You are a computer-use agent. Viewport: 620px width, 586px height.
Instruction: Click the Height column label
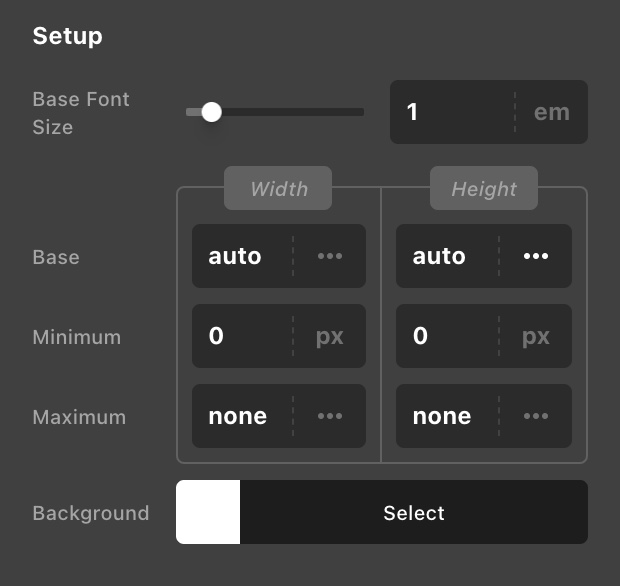484,188
